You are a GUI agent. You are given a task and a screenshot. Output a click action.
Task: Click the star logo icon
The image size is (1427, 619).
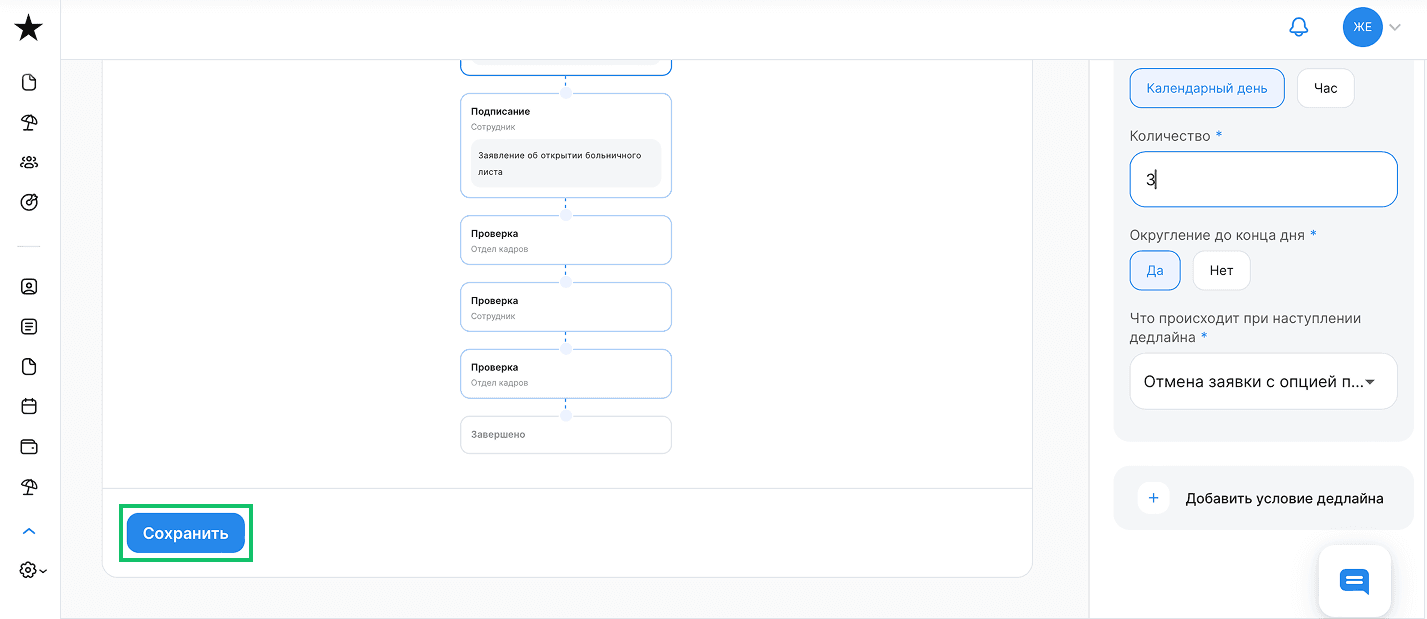click(29, 28)
